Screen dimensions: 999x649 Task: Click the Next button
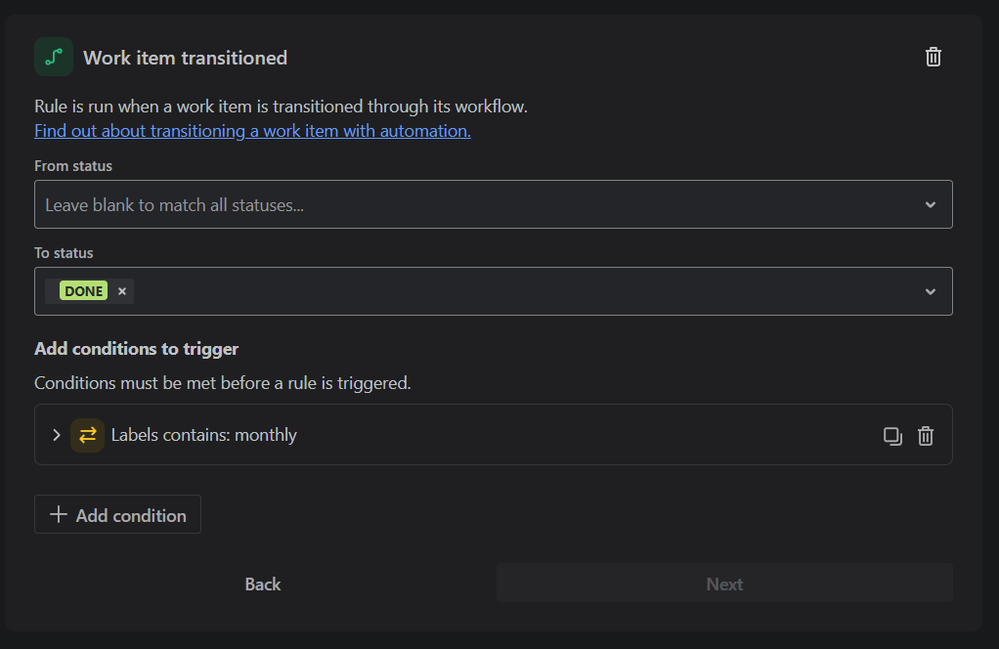pyautogui.click(x=724, y=584)
